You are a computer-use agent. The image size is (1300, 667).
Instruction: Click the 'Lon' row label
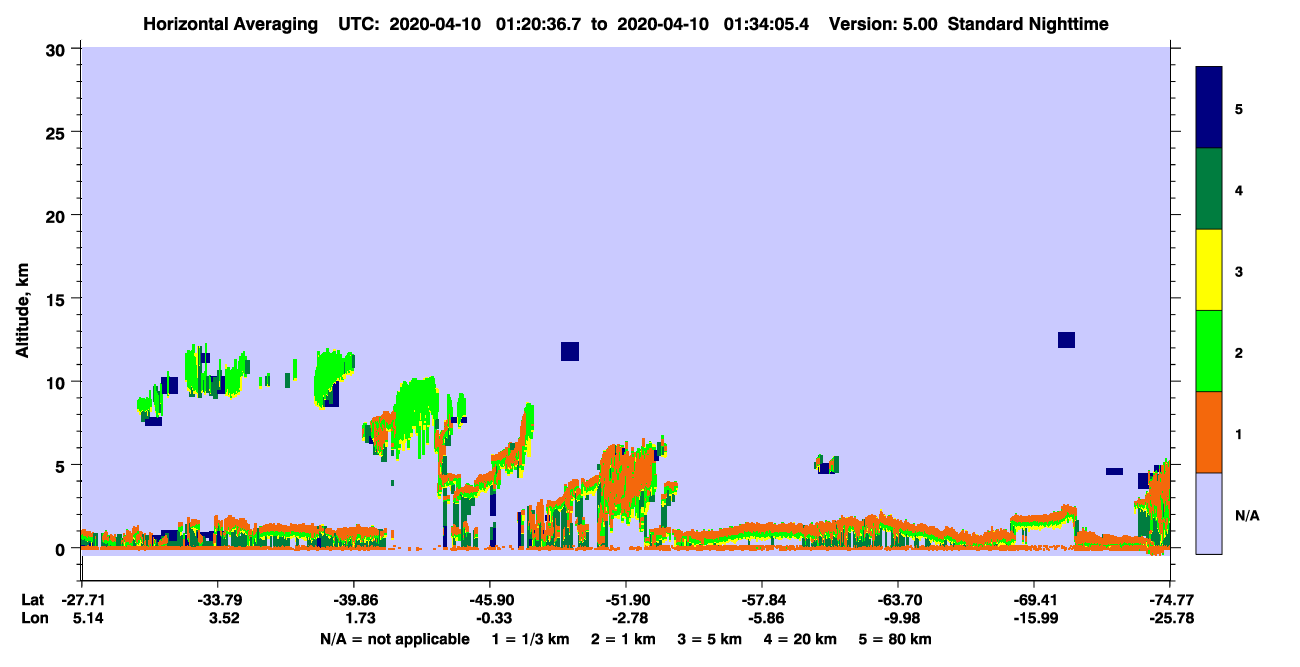[33, 619]
